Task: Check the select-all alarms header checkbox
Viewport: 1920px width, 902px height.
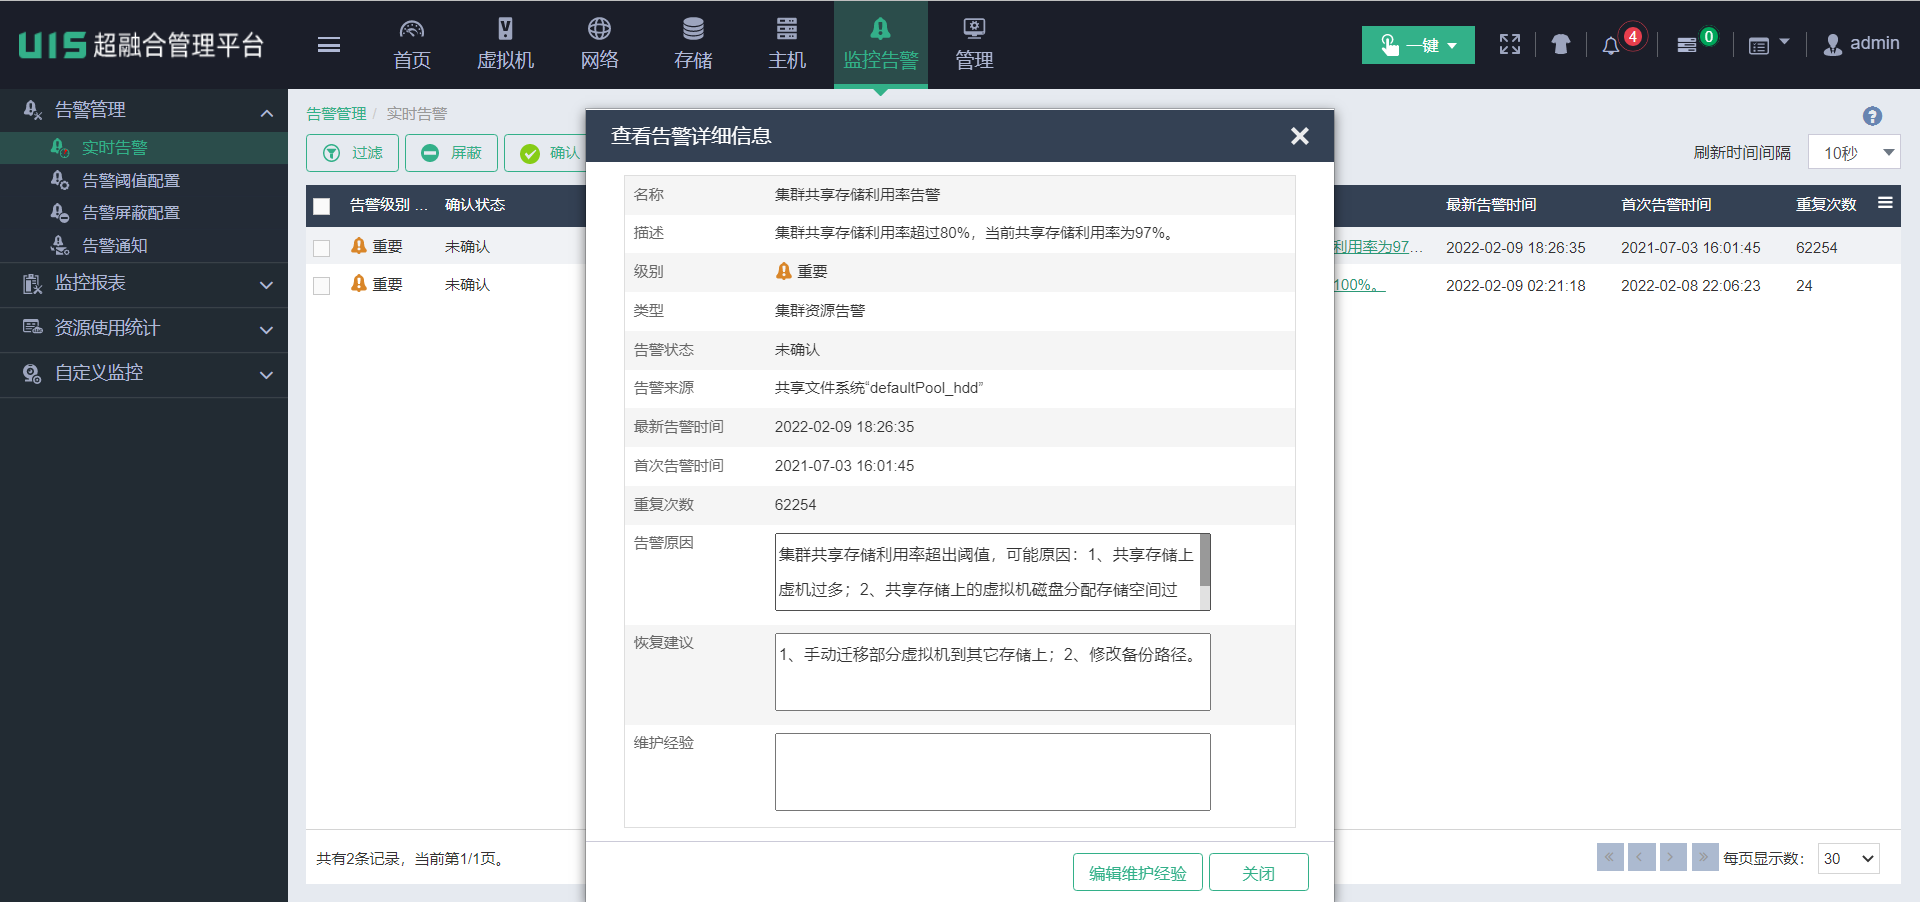Action: tap(322, 206)
